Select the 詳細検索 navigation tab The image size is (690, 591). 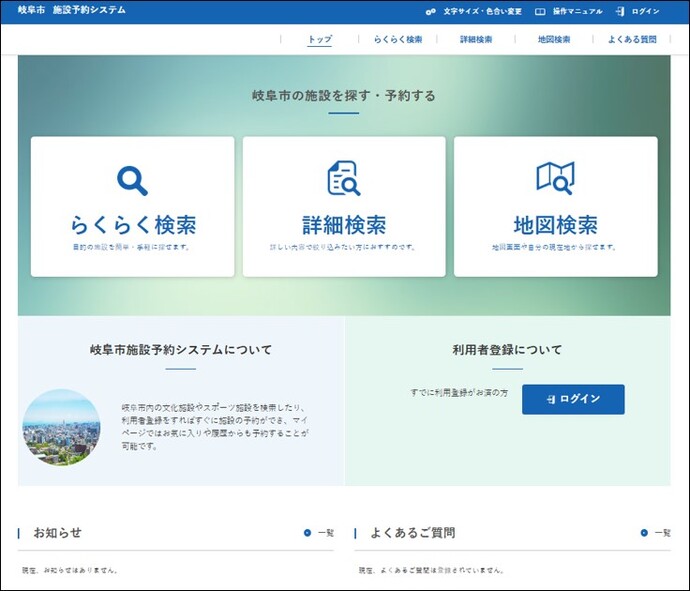click(x=476, y=40)
